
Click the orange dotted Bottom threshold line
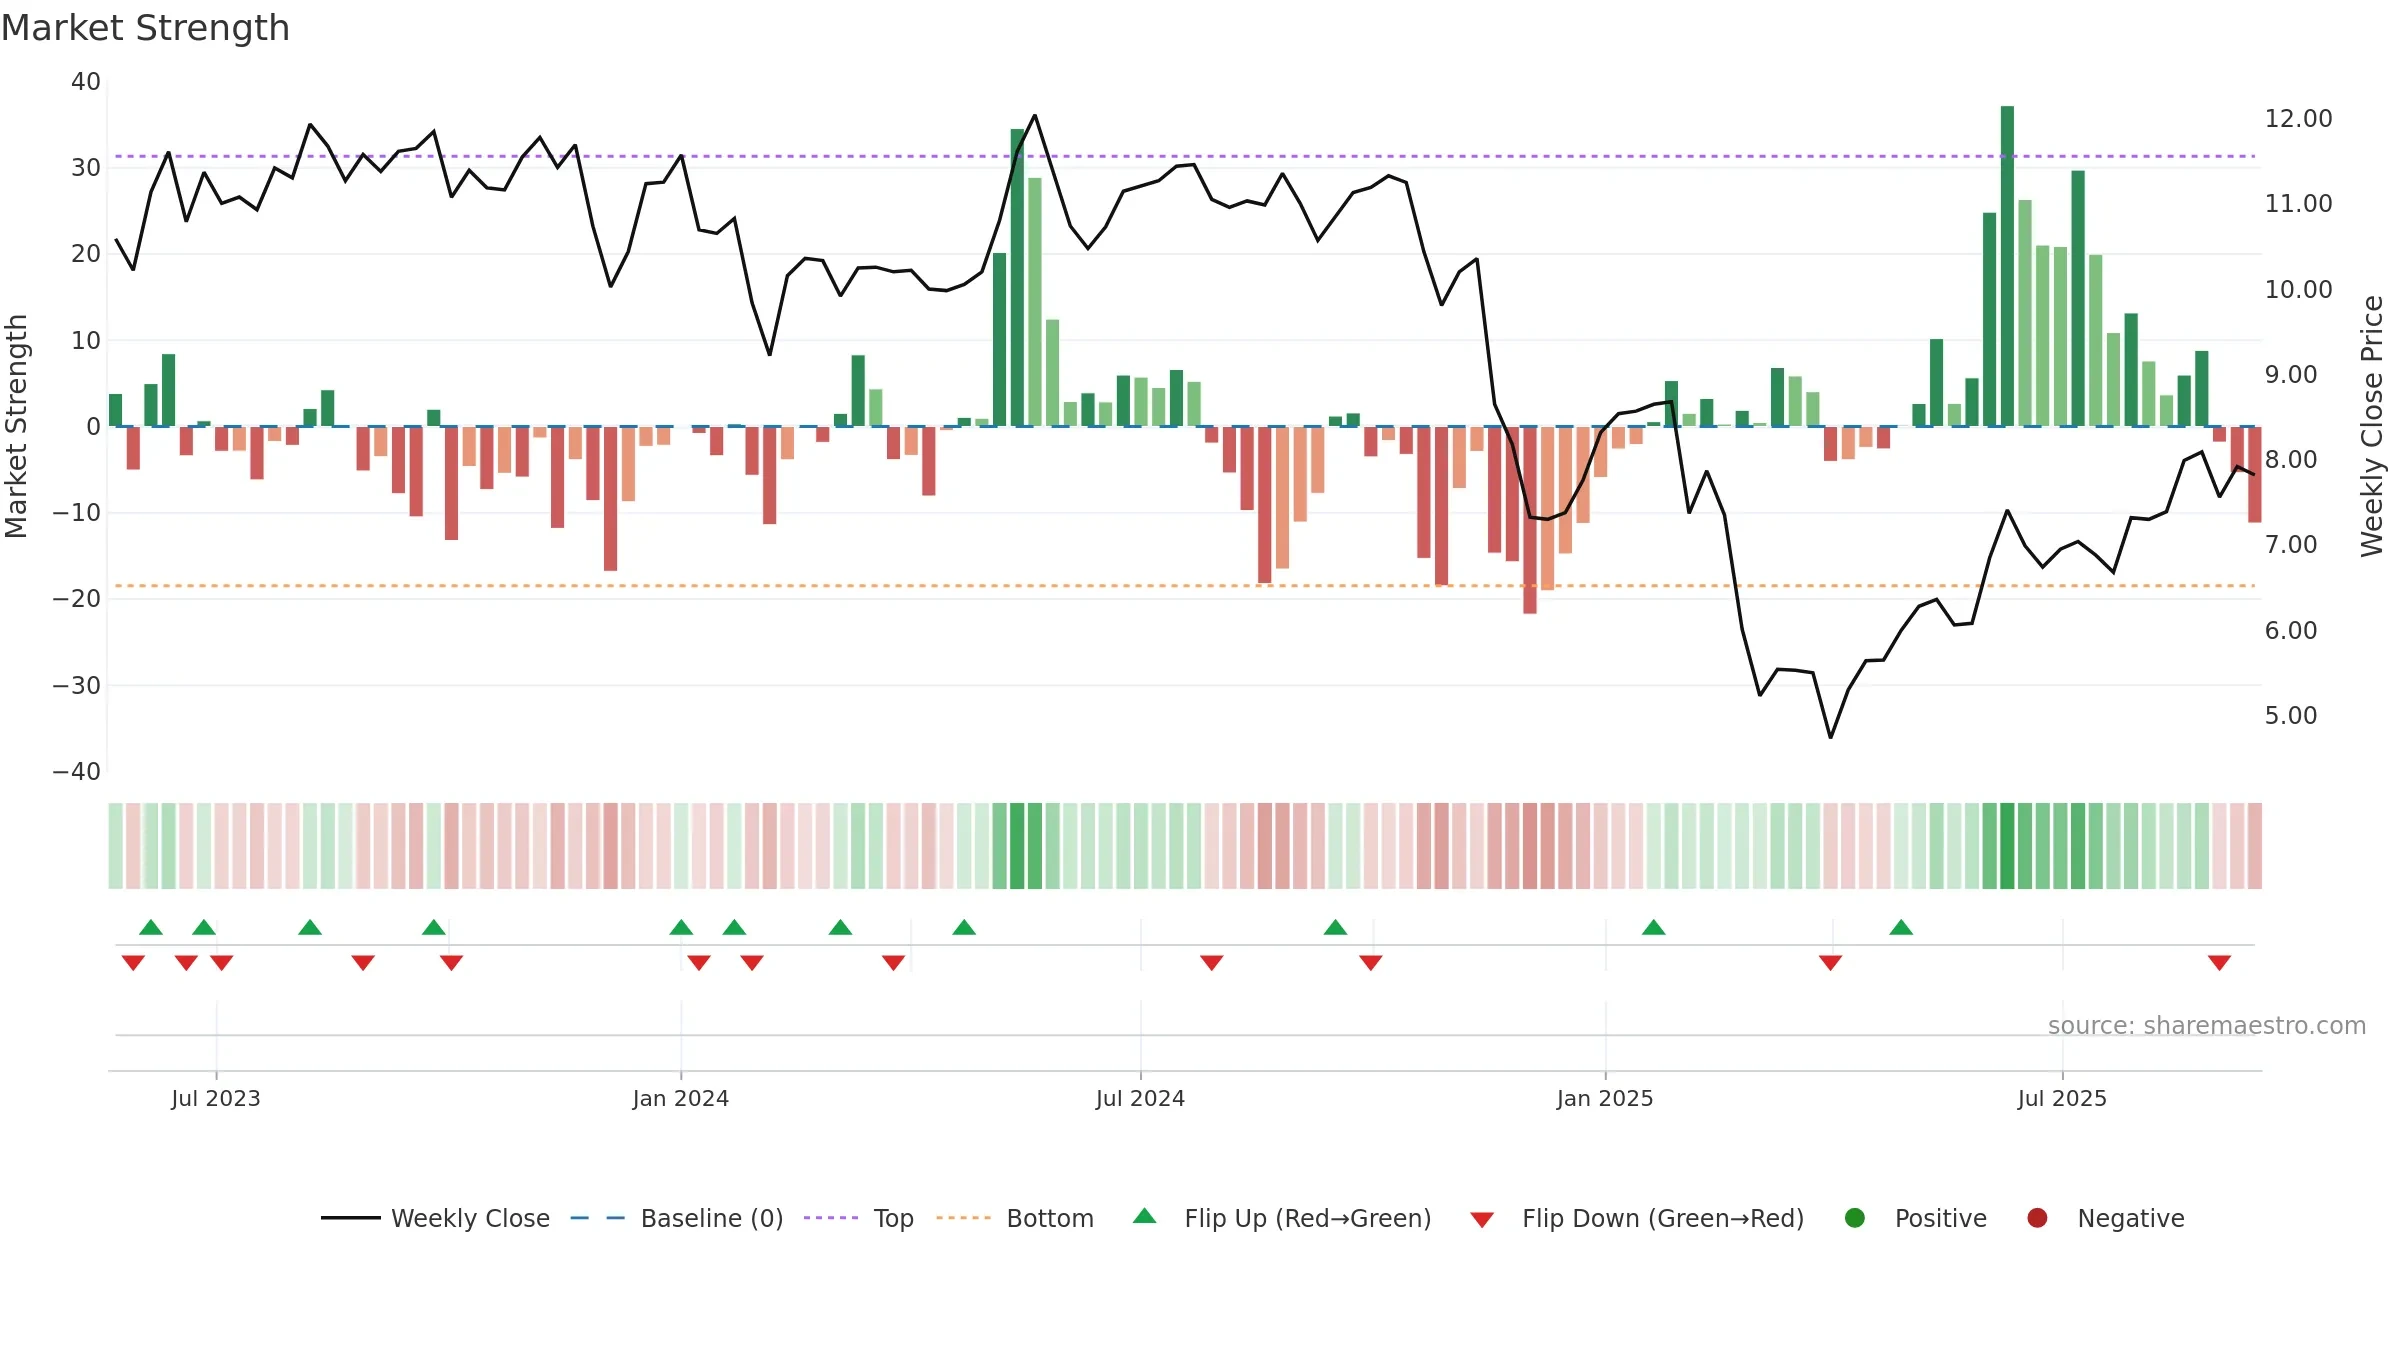[1185, 586]
